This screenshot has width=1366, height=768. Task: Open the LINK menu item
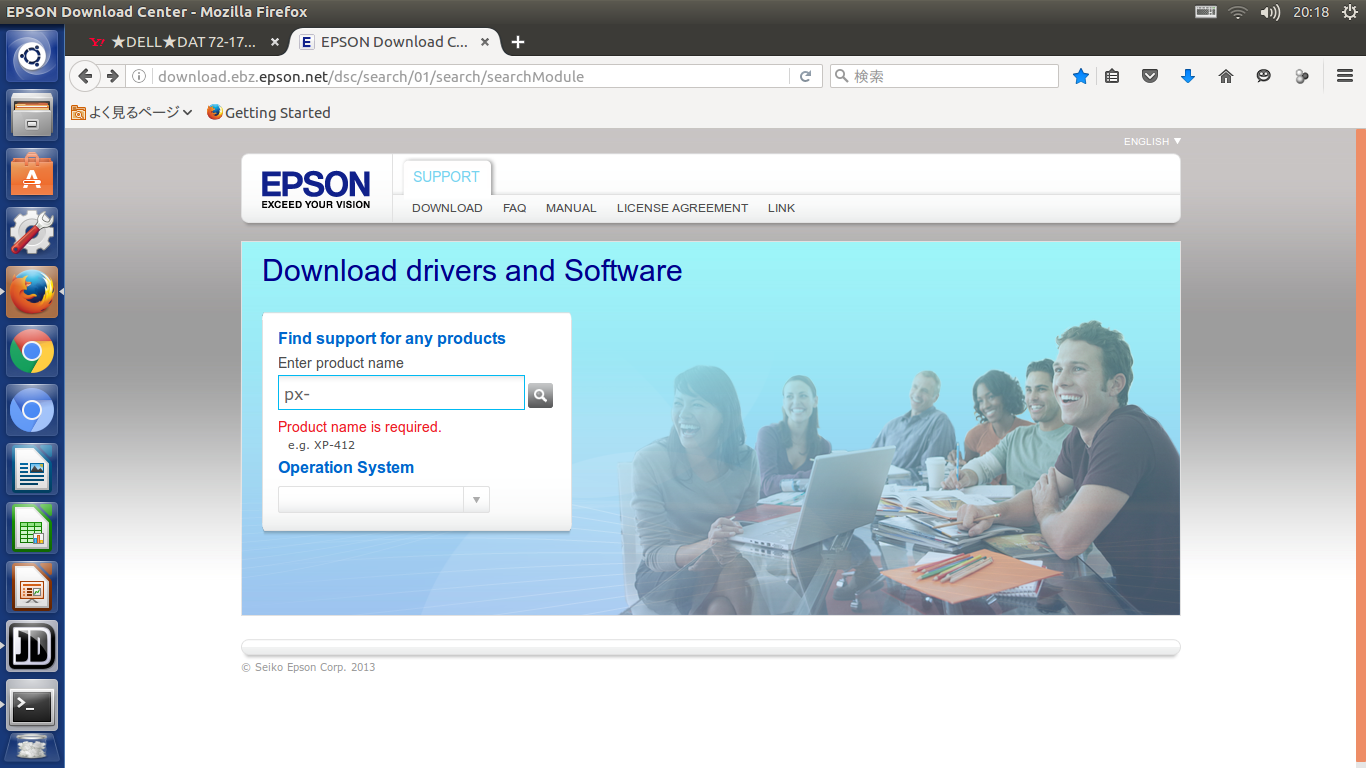781,208
